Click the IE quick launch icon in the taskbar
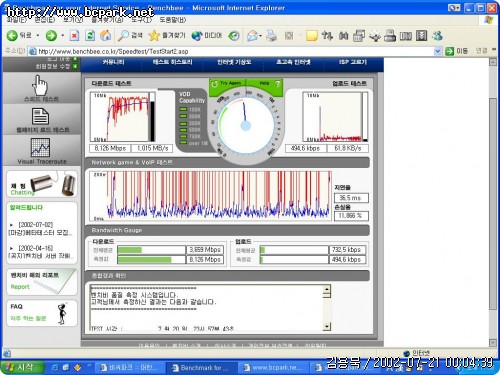The width and height of the screenshot is (500, 375). 55,367
